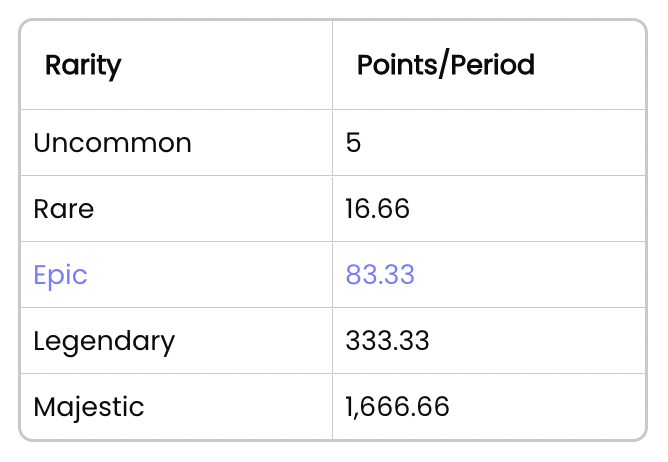Screen dimensions: 668x462
Task: Click the Rarity column header
Action: [x=83, y=65]
